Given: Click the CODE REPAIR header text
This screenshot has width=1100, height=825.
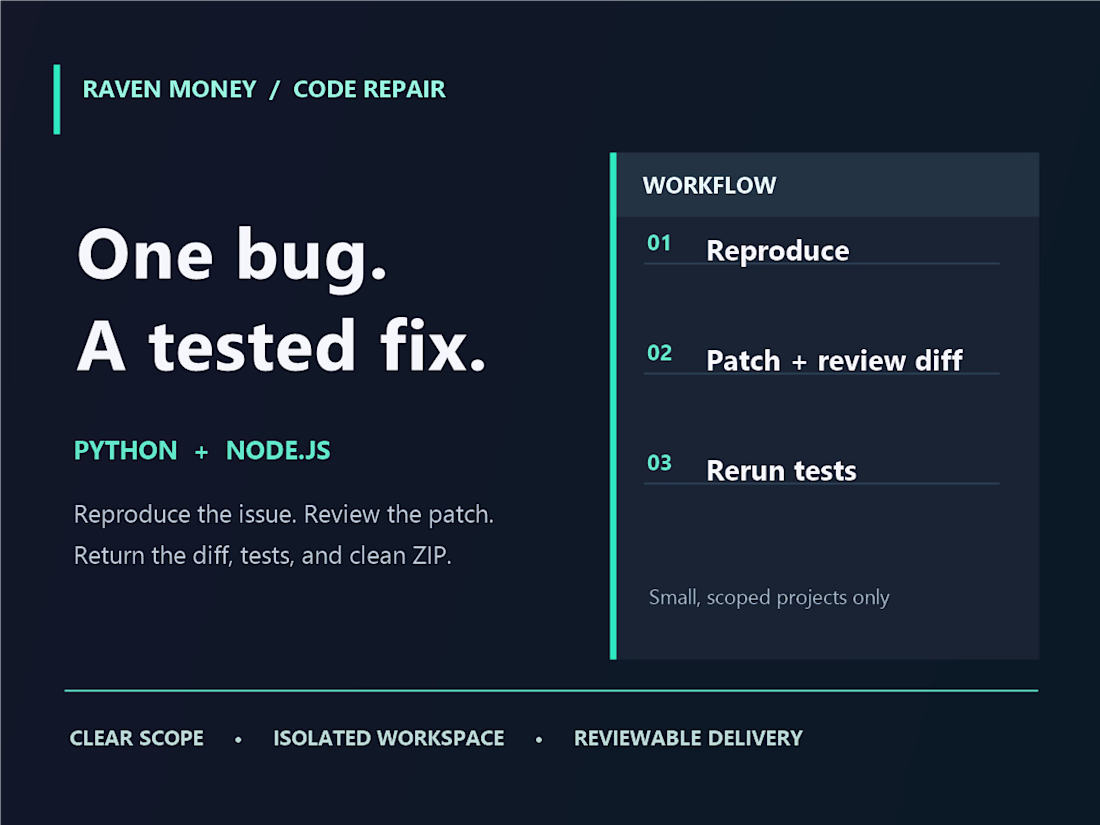Looking at the screenshot, I should pos(369,90).
